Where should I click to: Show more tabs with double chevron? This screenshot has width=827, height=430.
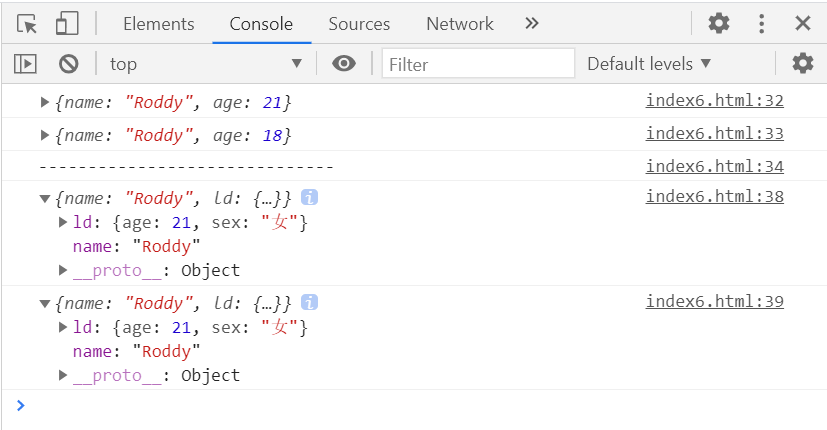(531, 24)
